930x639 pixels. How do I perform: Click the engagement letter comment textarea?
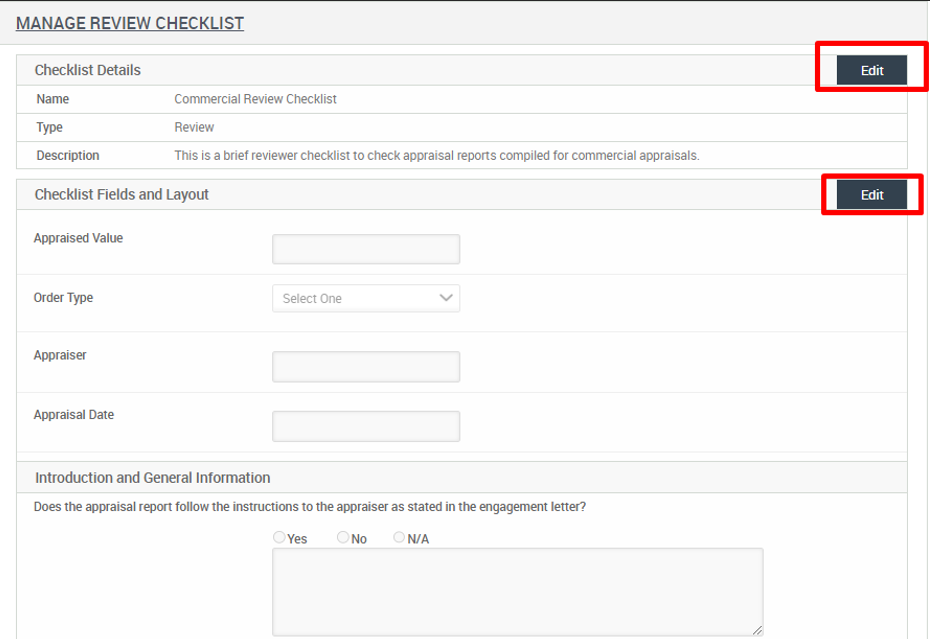(518, 590)
